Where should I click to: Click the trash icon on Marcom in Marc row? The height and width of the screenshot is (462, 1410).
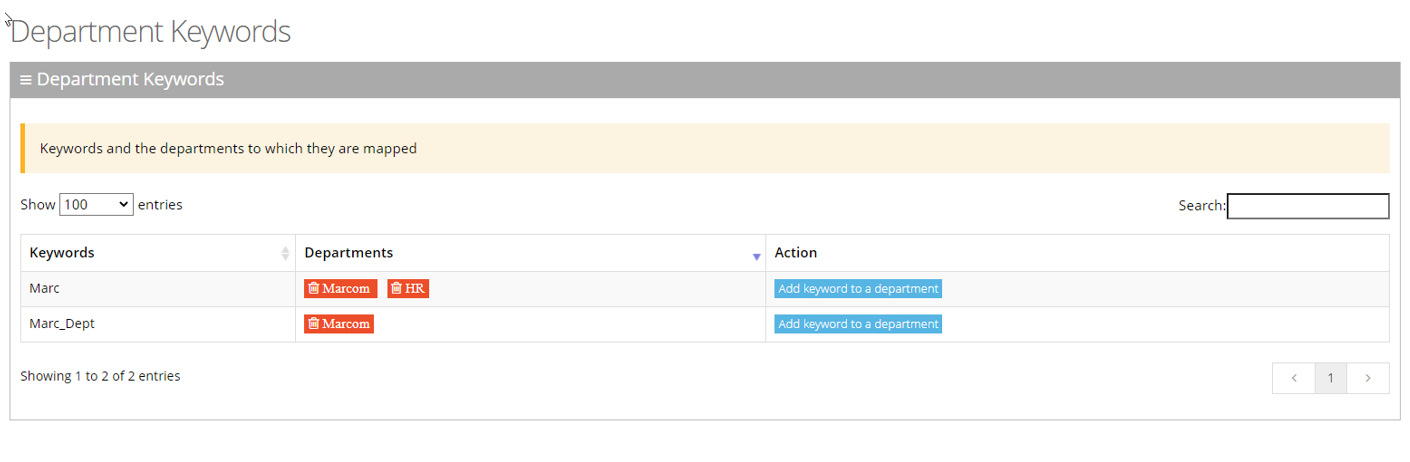point(314,289)
